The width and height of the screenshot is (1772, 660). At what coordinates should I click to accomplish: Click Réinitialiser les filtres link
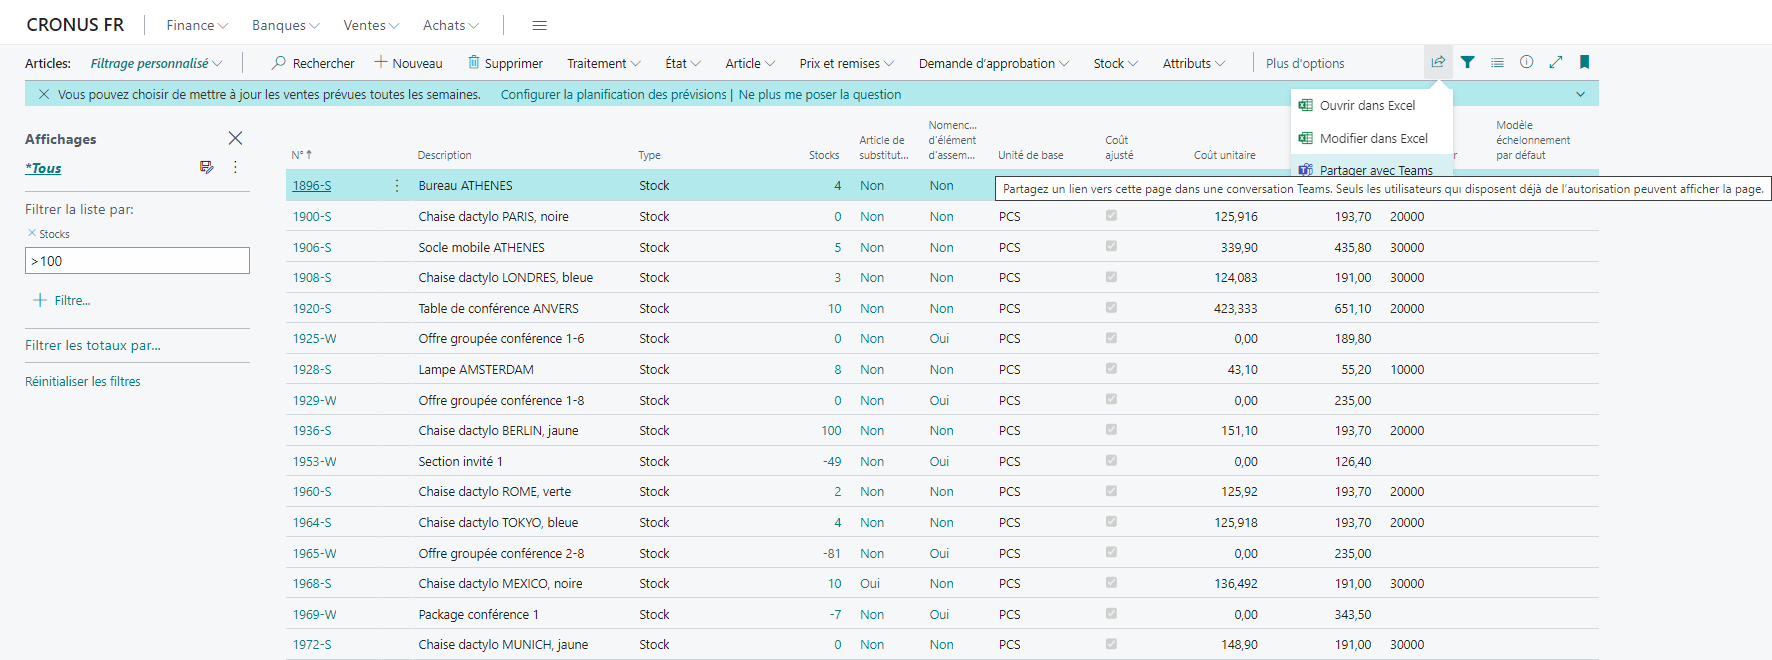[83, 381]
